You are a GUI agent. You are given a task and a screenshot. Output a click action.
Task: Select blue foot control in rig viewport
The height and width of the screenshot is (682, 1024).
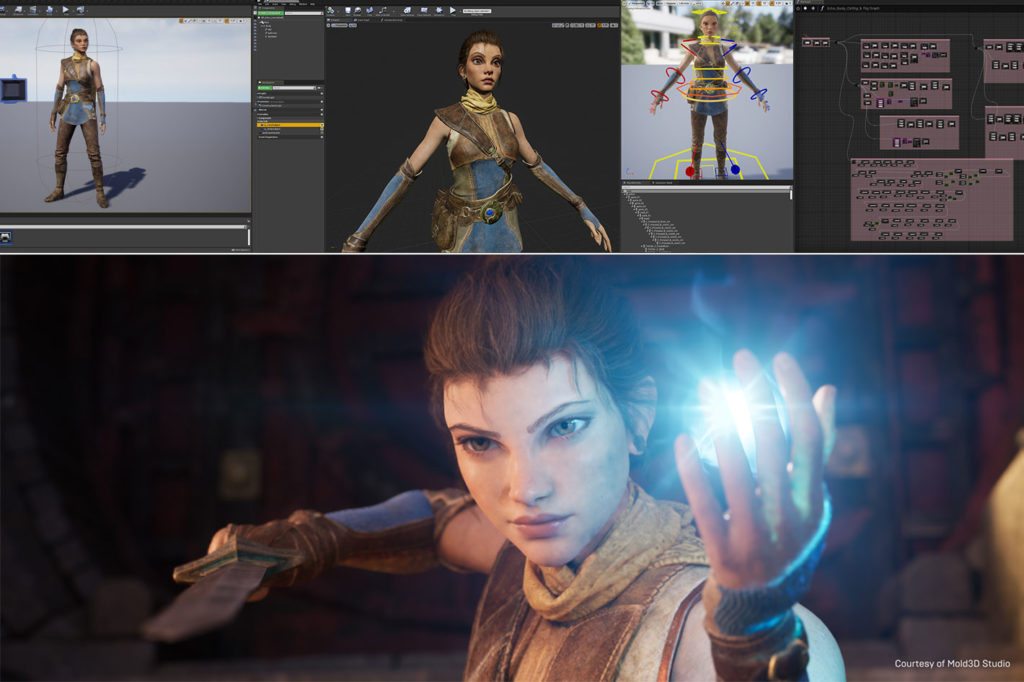735,170
